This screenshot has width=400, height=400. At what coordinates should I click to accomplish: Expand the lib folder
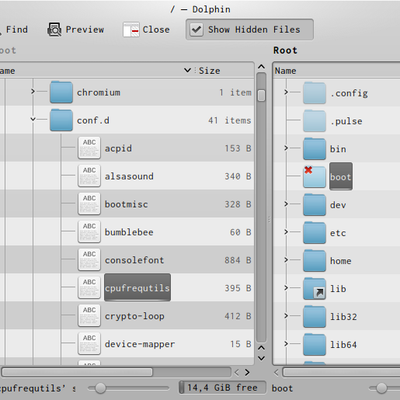point(286,288)
